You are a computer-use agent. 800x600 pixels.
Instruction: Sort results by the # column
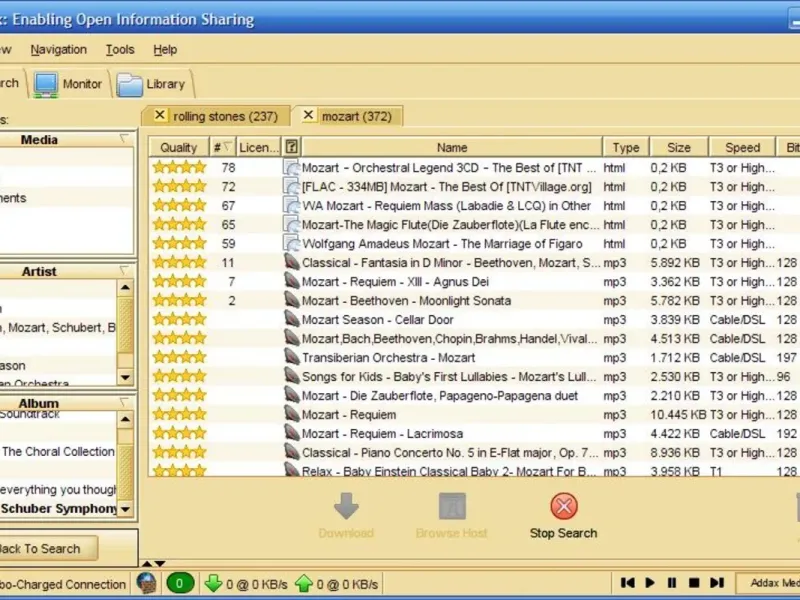tap(222, 147)
